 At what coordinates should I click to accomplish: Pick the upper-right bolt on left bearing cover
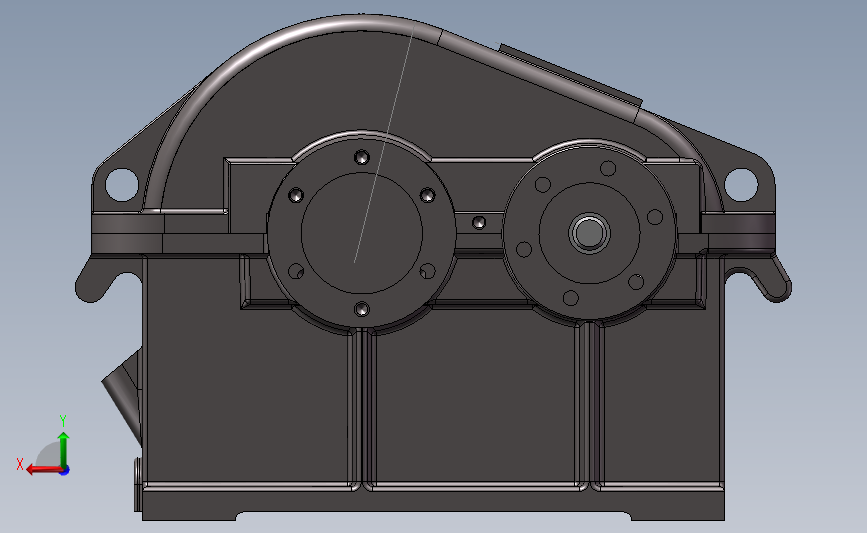click(x=427, y=195)
